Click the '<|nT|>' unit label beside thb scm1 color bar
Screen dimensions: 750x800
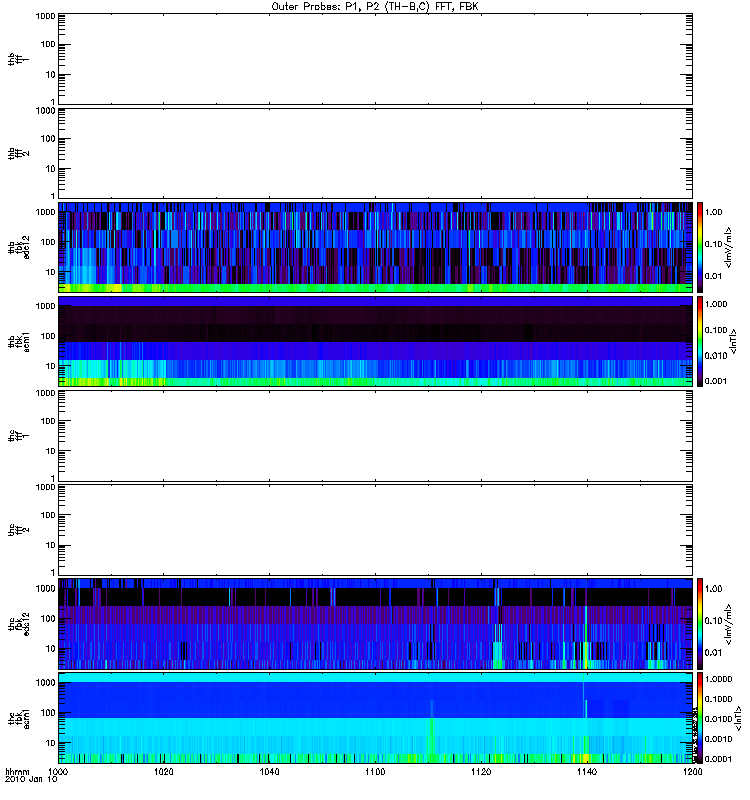tap(733, 341)
